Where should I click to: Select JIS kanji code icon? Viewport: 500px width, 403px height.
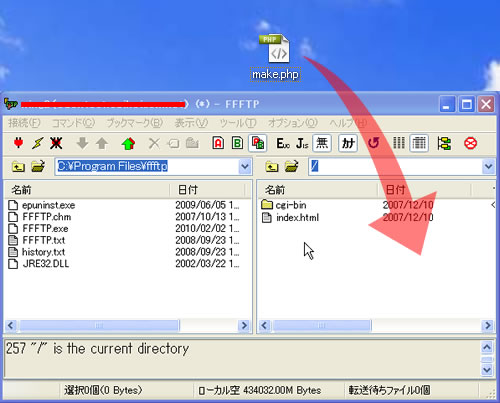pyautogui.click(x=302, y=143)
